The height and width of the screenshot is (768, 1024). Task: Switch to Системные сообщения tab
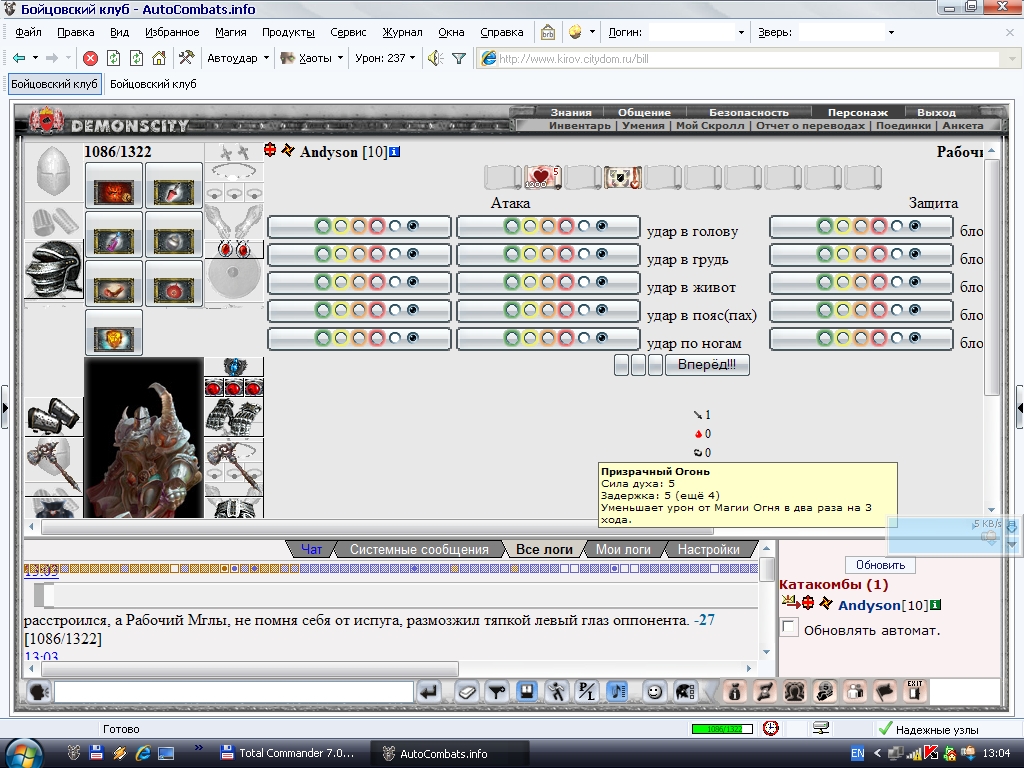tap(419, 549)
